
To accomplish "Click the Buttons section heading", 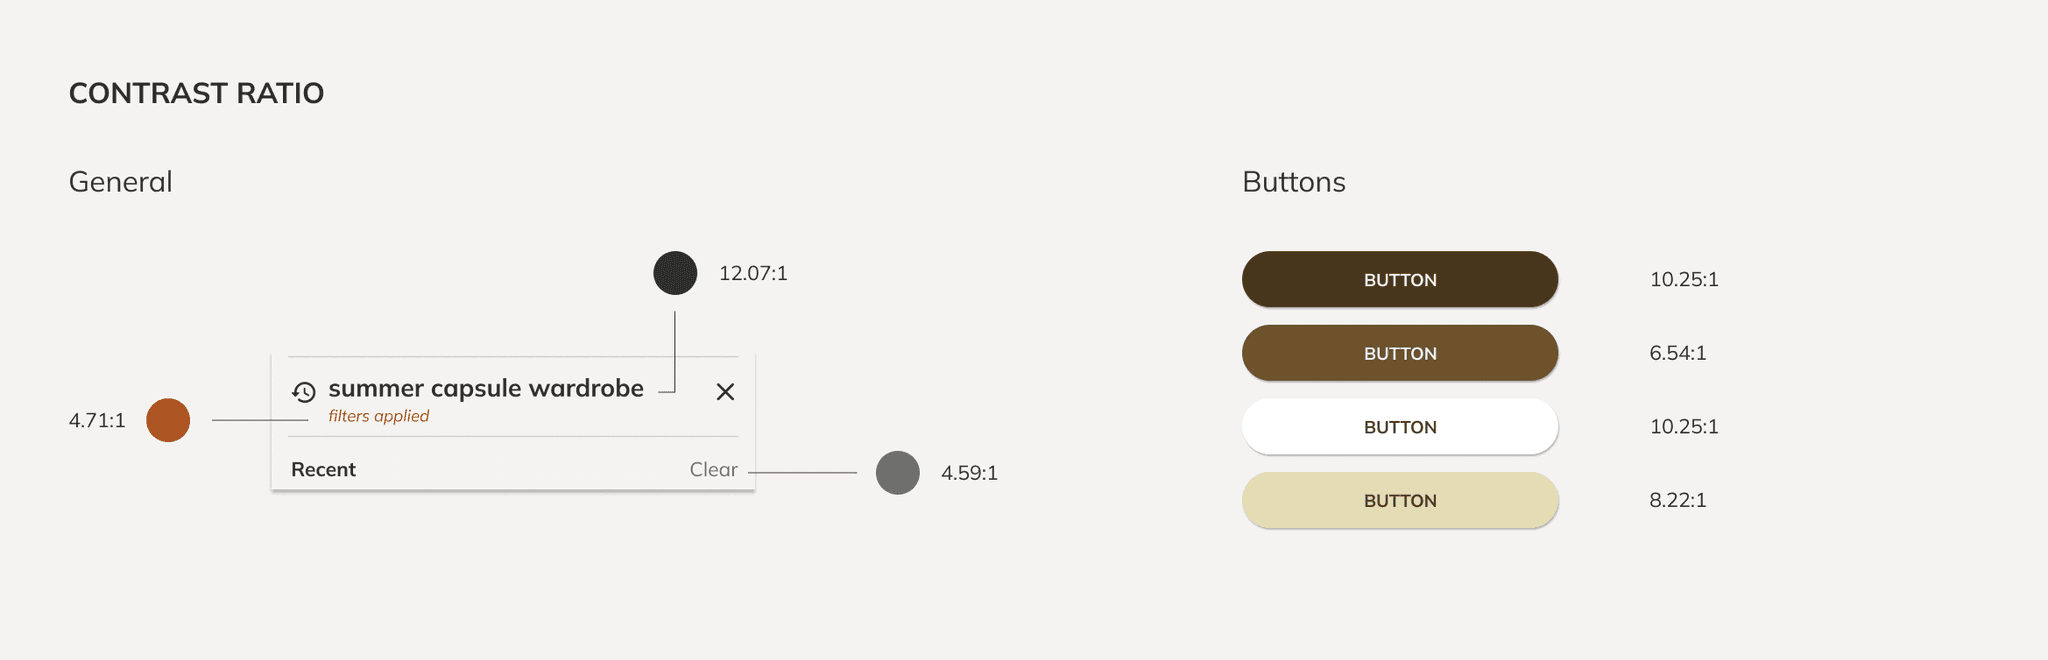I will pos(1294,182).
